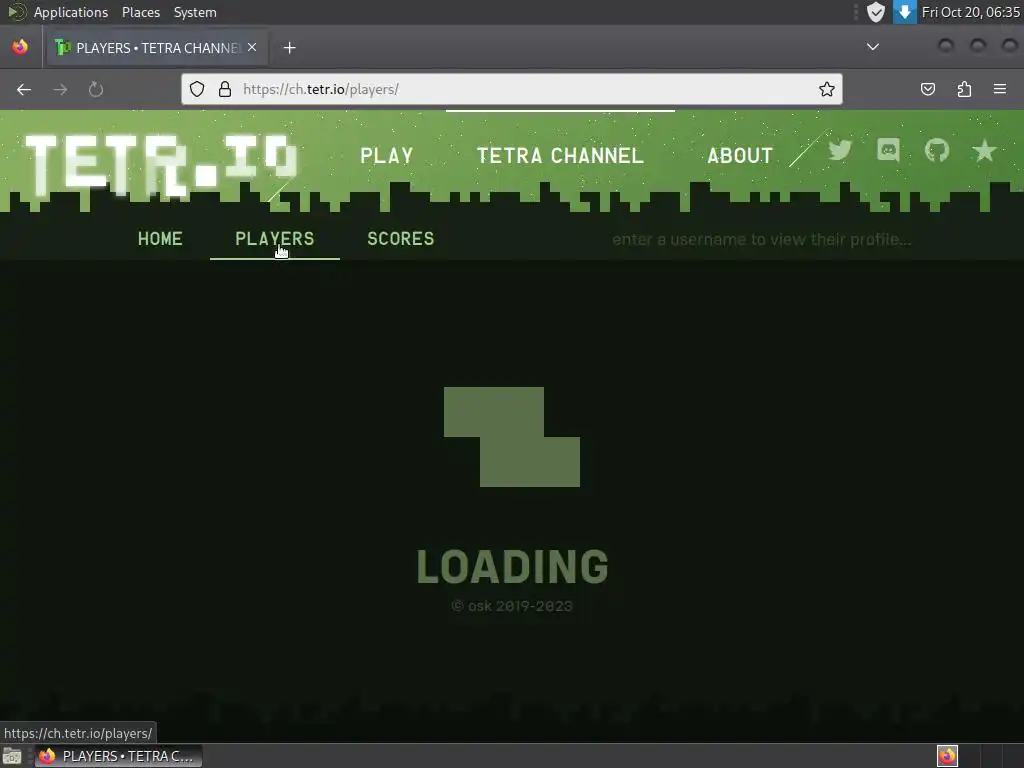The height and width of the screenshot is (768, 1024).
Task: Click the site padlock icon
Action: click(225, 89)
